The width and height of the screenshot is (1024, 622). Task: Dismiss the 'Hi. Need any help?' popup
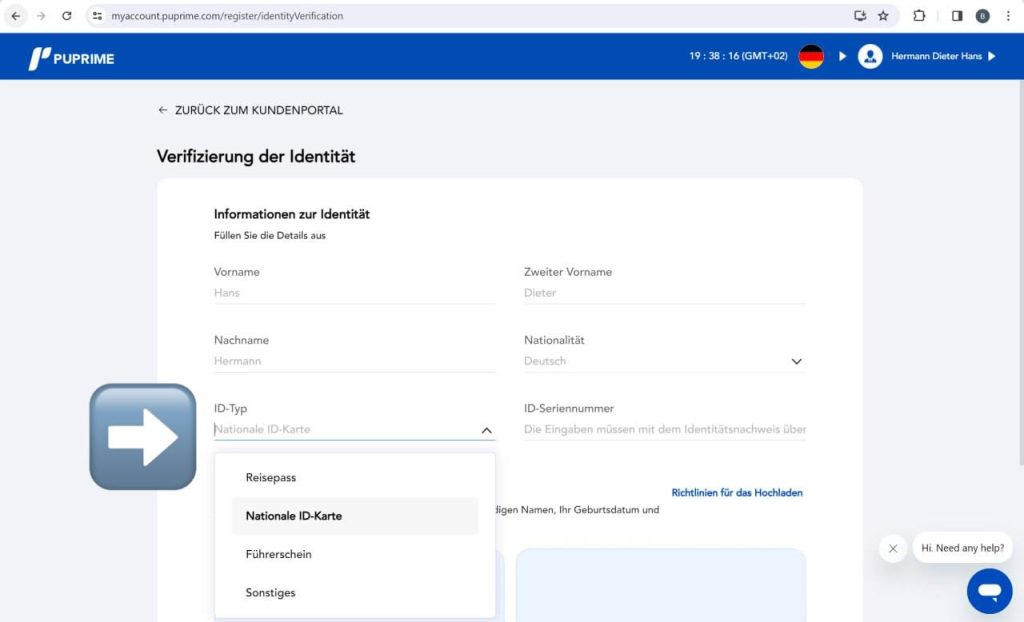(893, 548)
